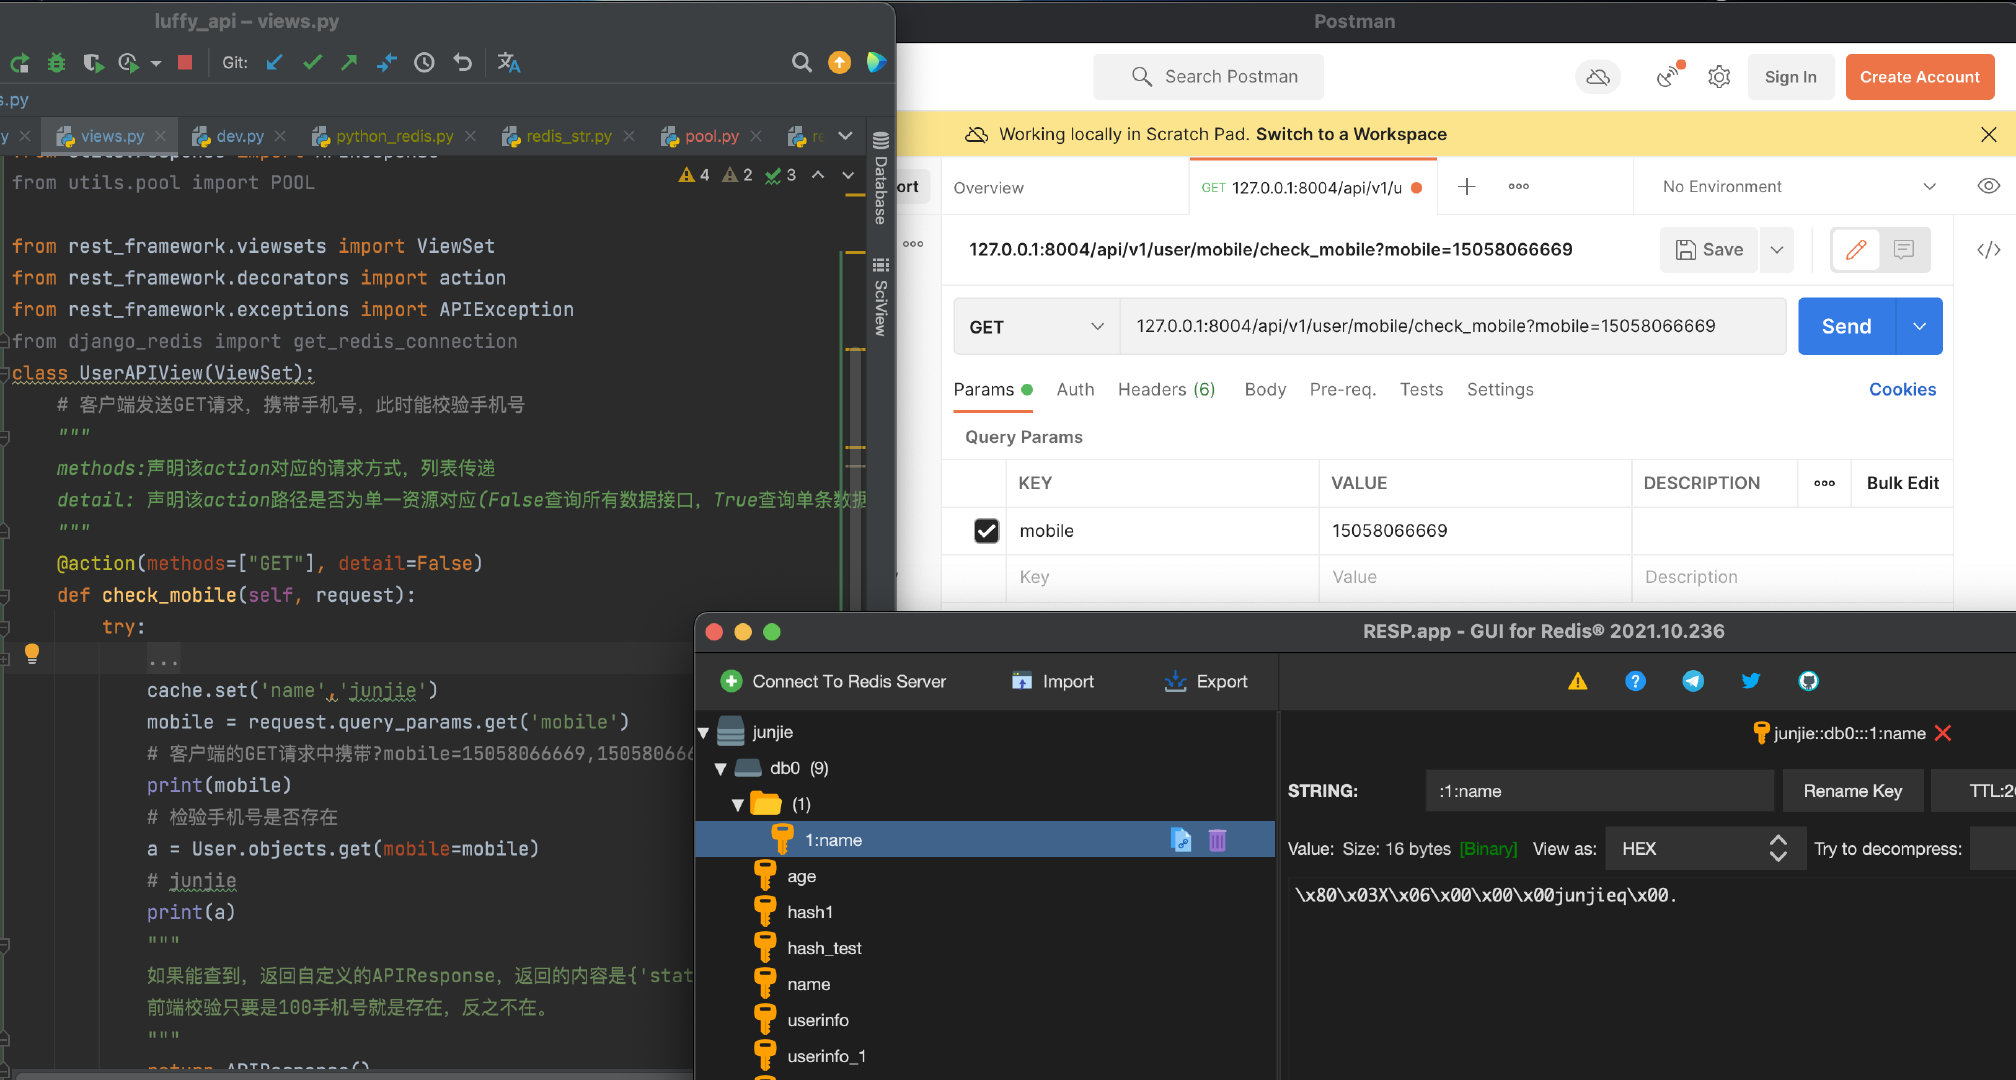Open PyCharm search everywhere magnifier
Screen dimensions: 2016x1080
pyautogui.click(x=801, y=63)
